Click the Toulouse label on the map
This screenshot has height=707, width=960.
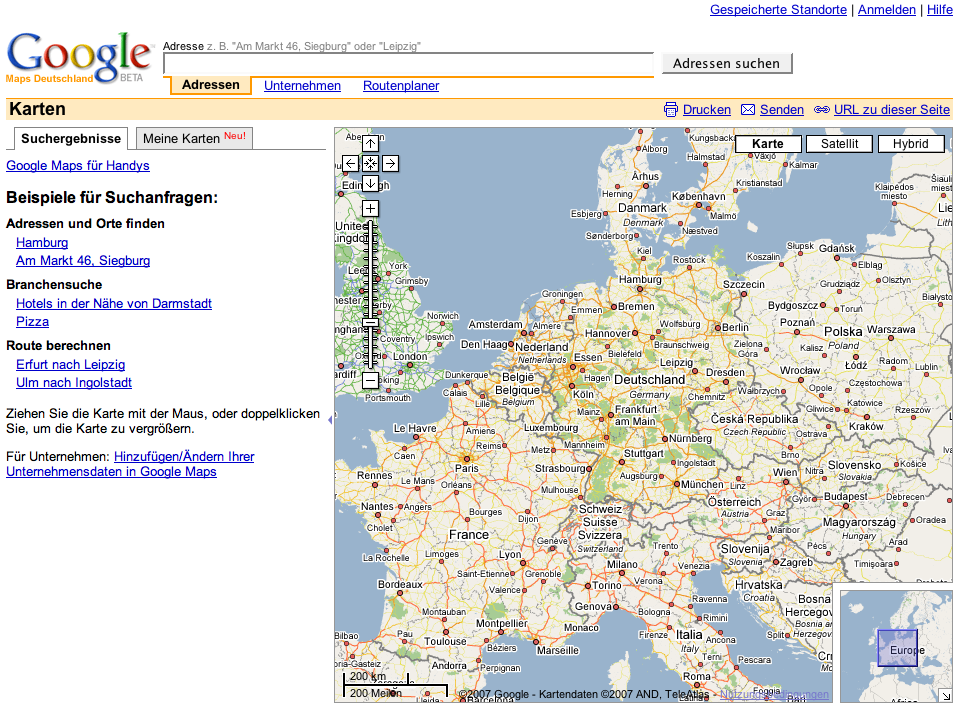(x=446, y=642)
